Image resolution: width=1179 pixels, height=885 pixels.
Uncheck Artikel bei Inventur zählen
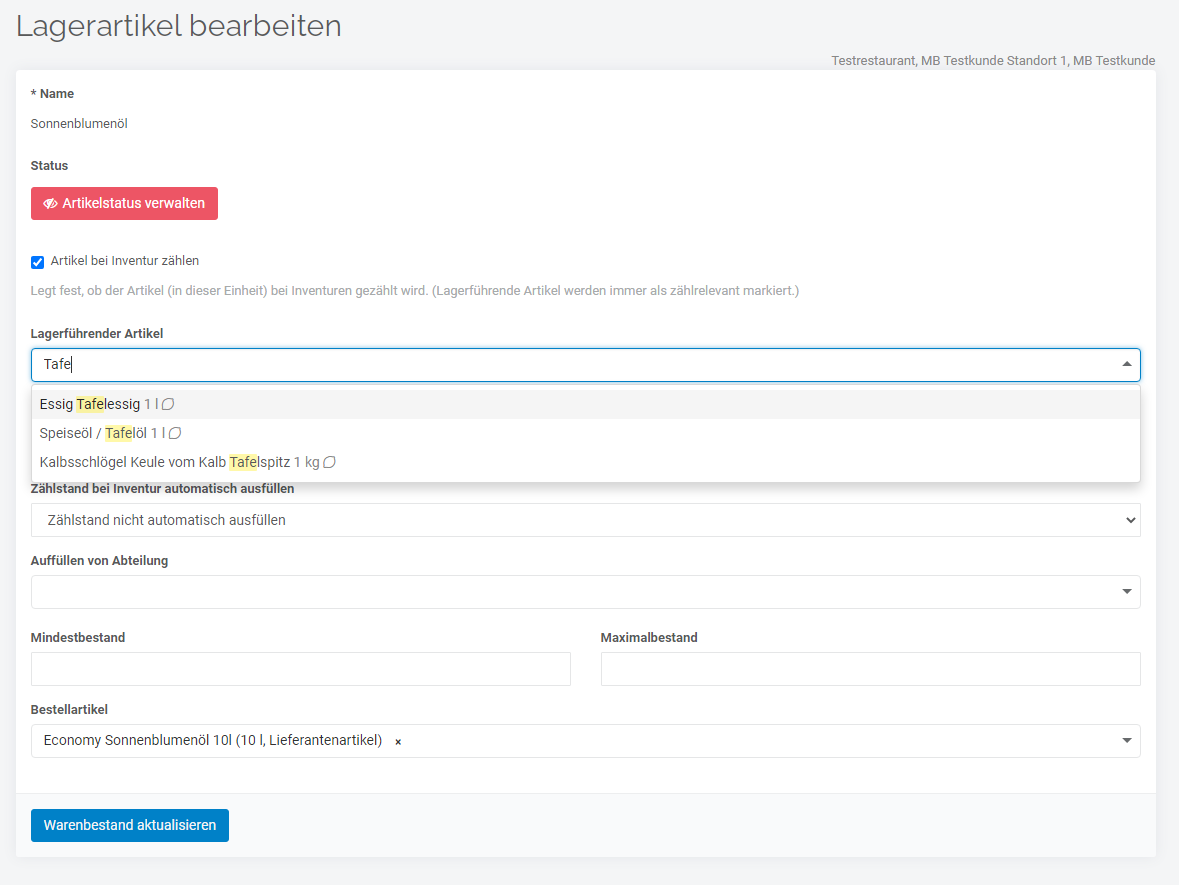coord(38,262)
